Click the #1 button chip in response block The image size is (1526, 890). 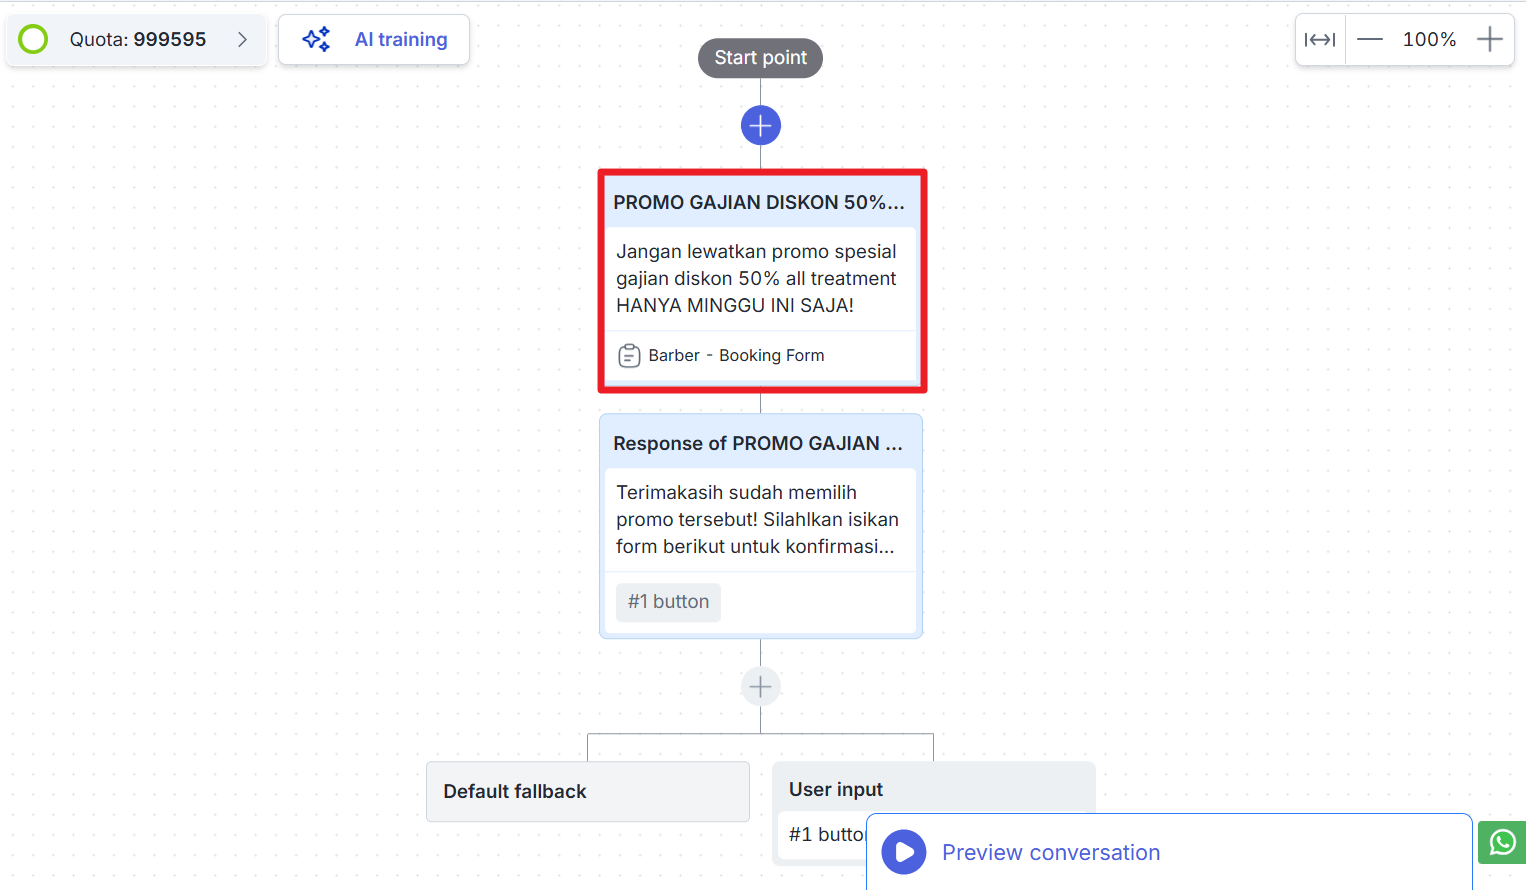tap(668, 602)
